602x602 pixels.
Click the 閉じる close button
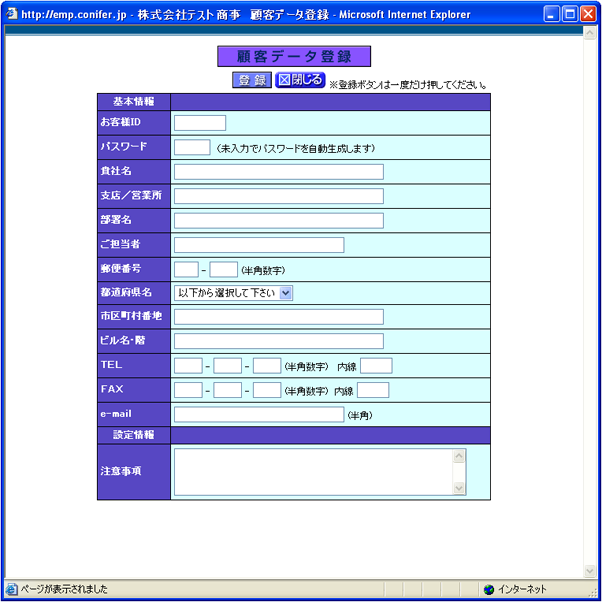point(300,80)
